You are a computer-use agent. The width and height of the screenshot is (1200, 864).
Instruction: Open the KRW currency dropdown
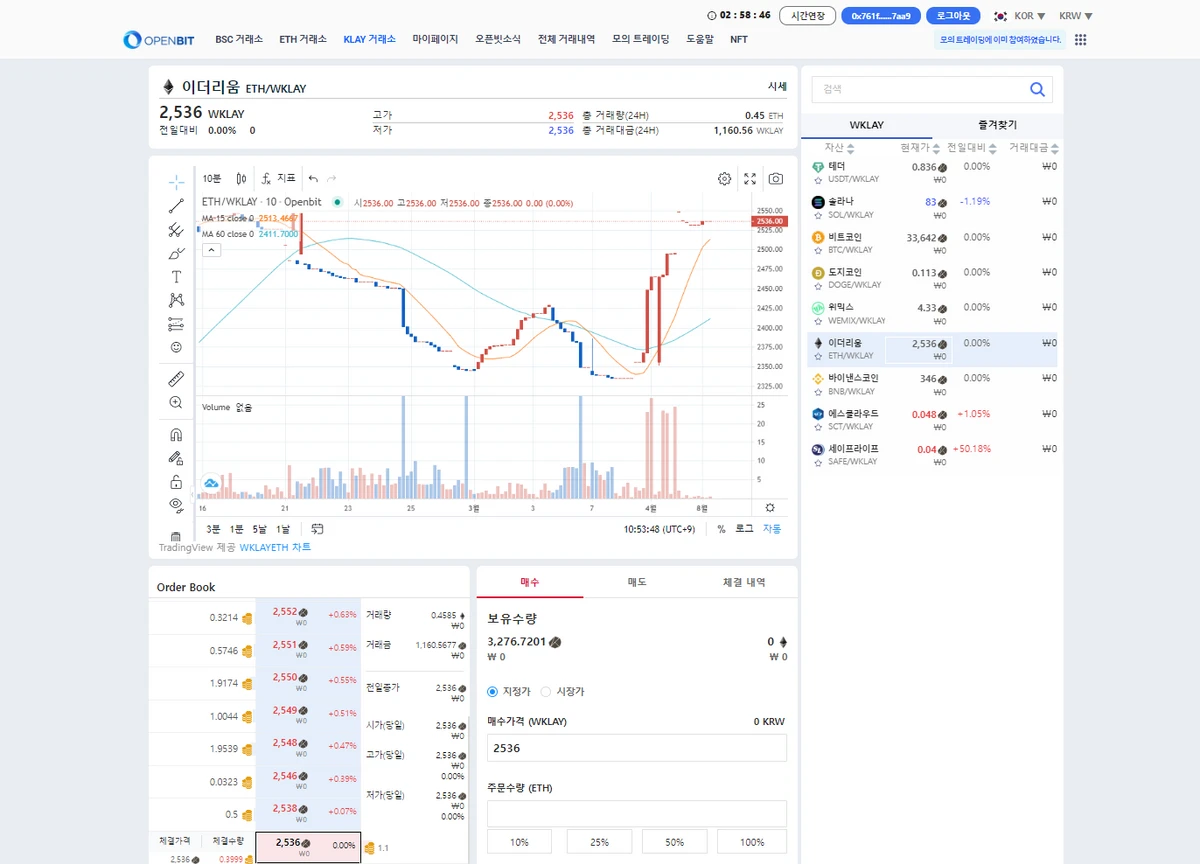coord(1075,16)
